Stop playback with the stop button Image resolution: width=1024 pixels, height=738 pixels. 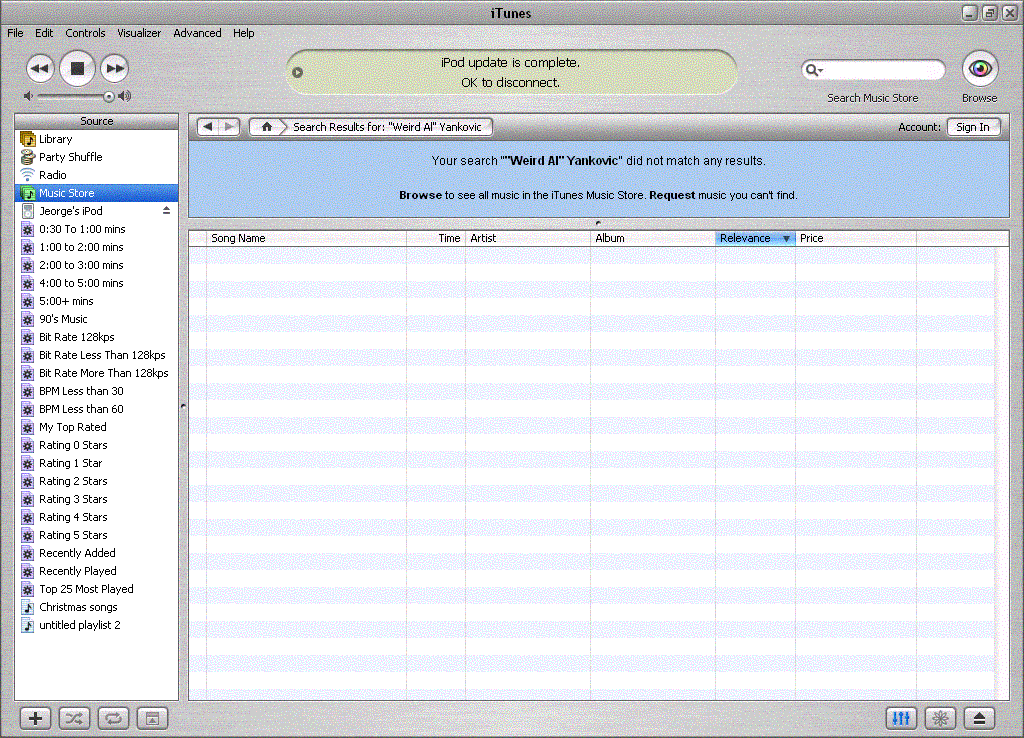77,68
